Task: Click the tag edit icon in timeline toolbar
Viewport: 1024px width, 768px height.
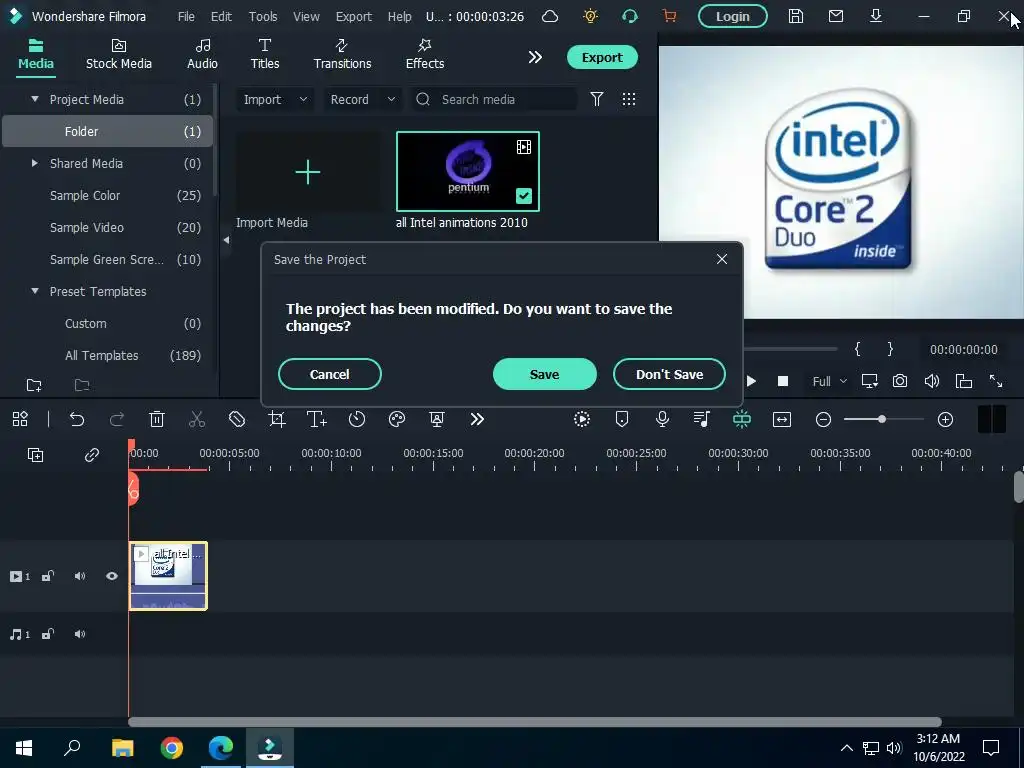Action: point(237,419)
